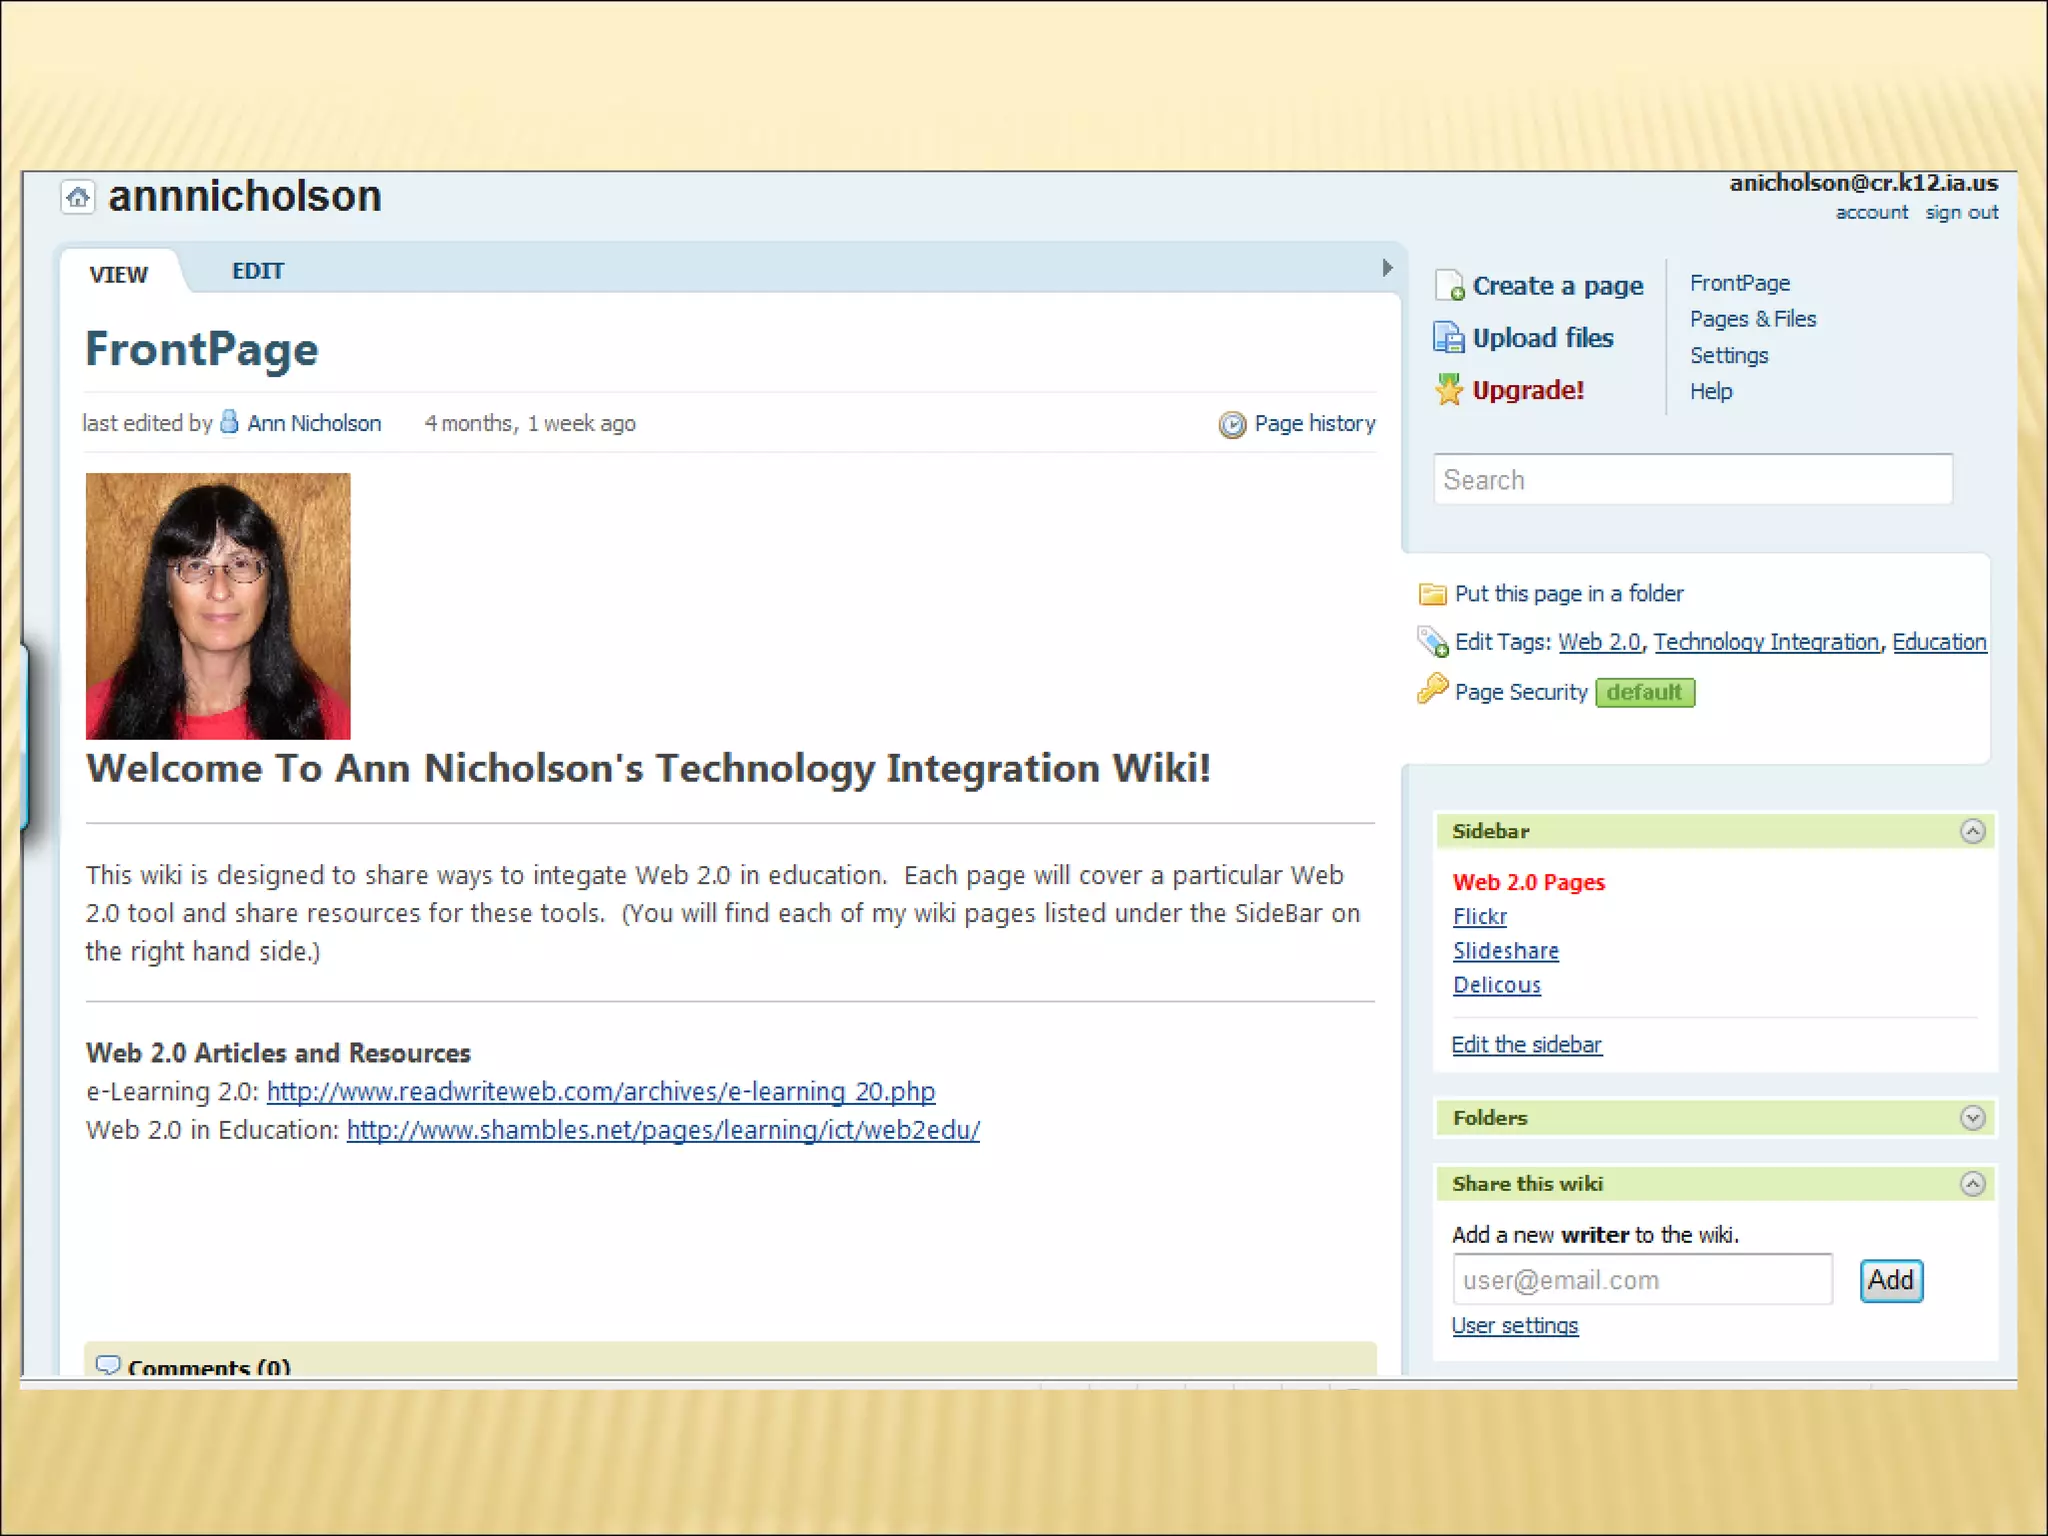The image size is (2048, 1536).
Task: Switch to the EDIT tab
Action: click(x=258, y=272)
